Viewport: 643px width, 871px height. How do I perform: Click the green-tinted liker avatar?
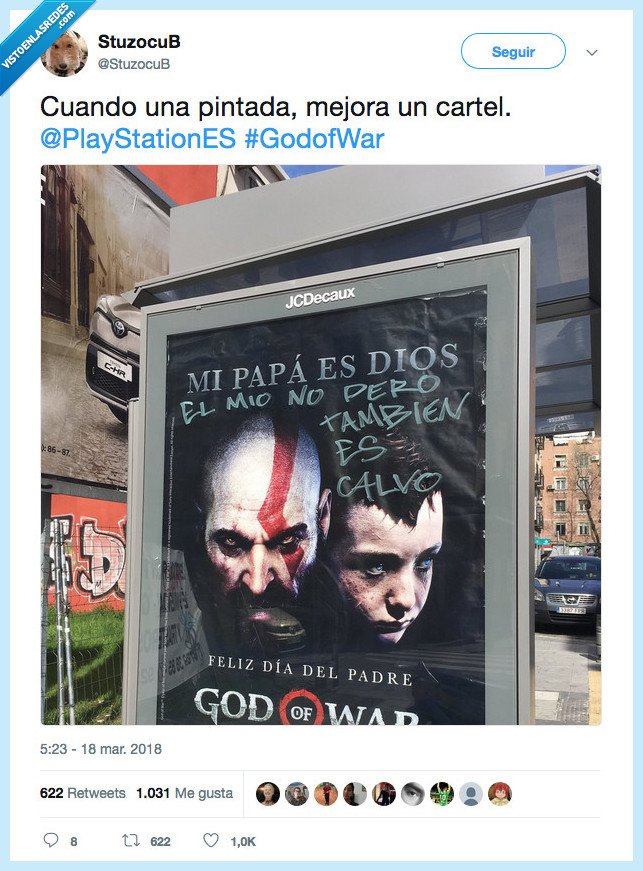click(441, 794)
